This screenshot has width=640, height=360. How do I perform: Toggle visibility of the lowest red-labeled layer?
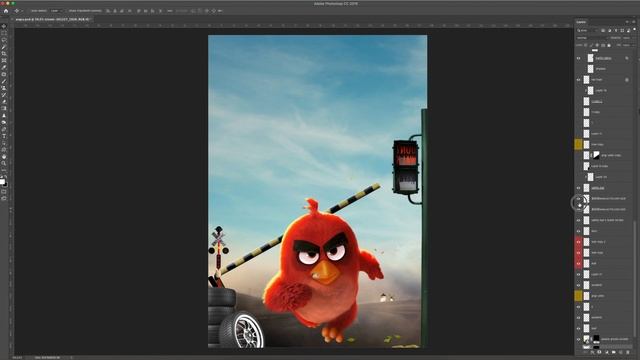pos(578,263)
